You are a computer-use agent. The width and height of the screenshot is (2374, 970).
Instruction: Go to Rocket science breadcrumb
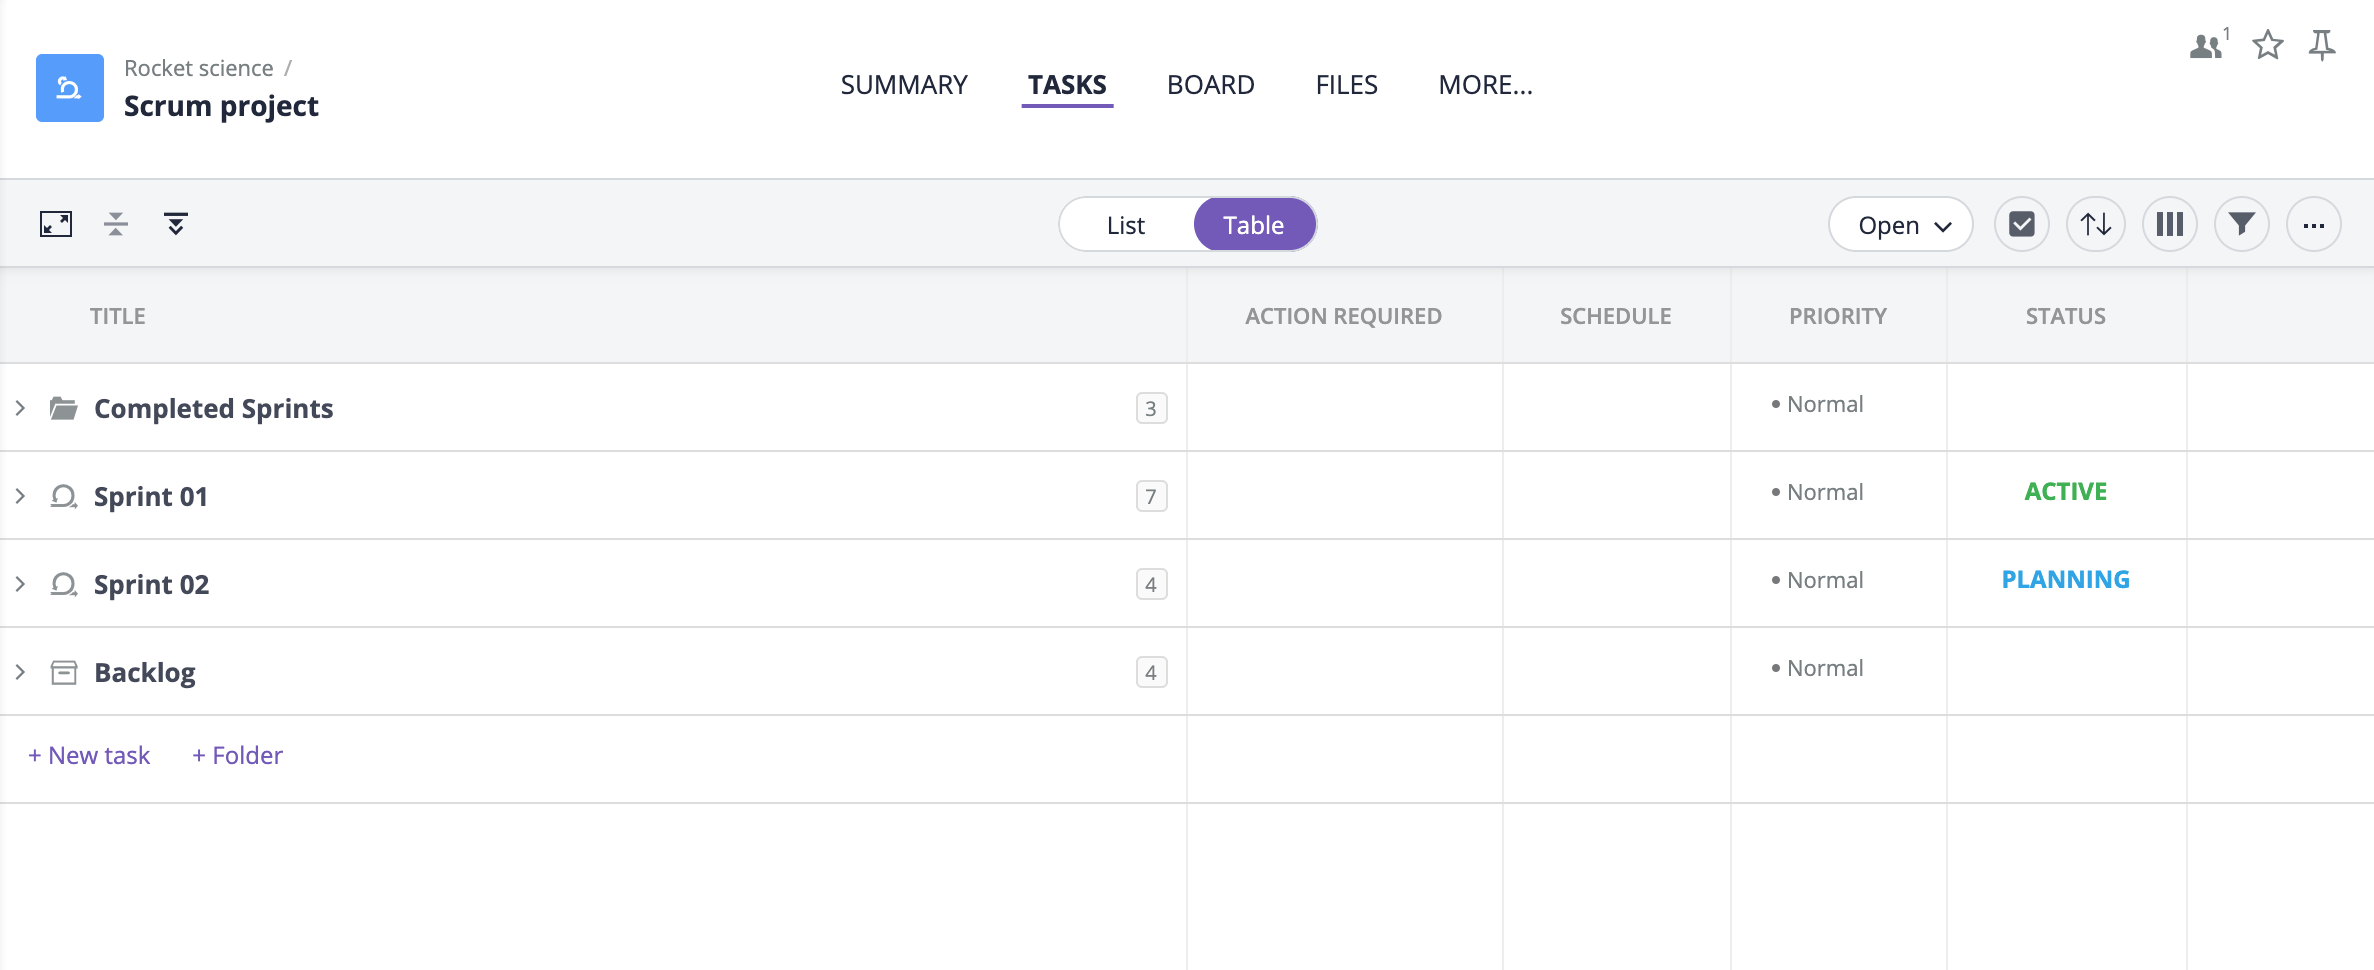tap(199, 68)
